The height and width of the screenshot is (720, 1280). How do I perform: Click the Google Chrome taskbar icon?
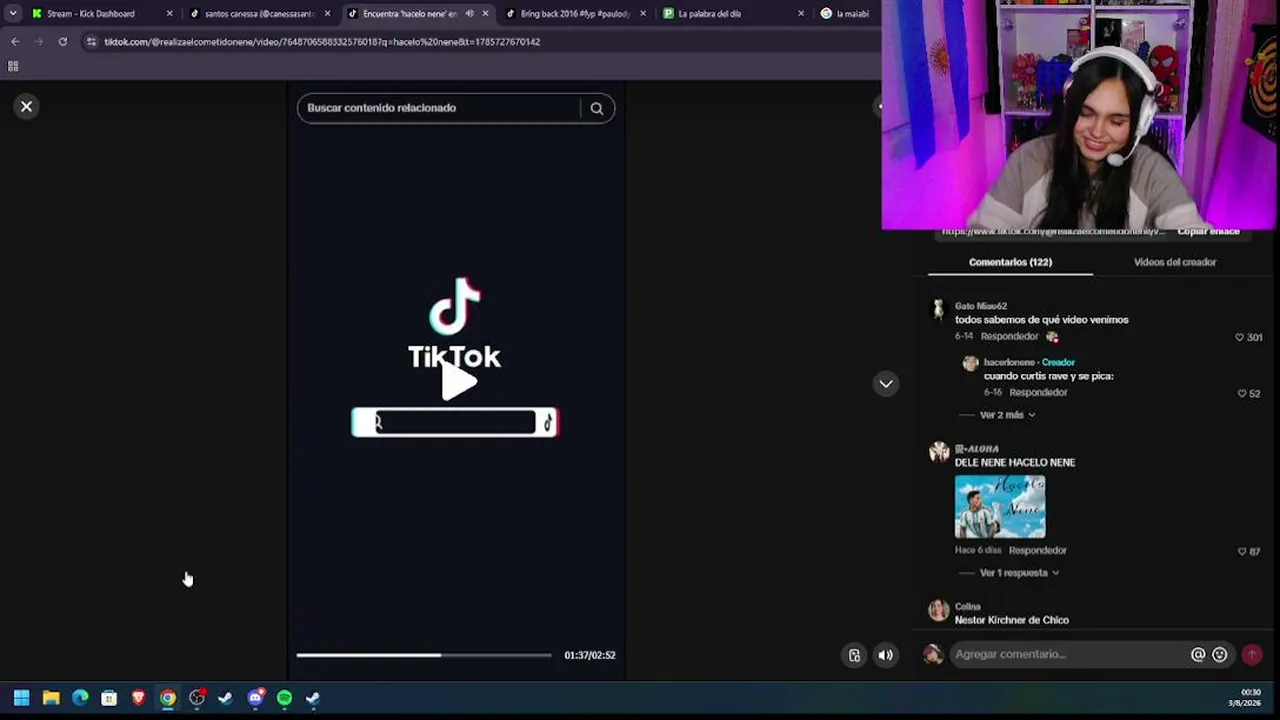[168, 698]
